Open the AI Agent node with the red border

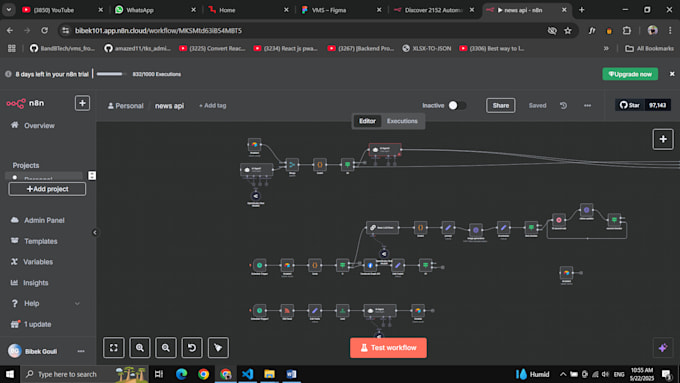tap(385, 150)
